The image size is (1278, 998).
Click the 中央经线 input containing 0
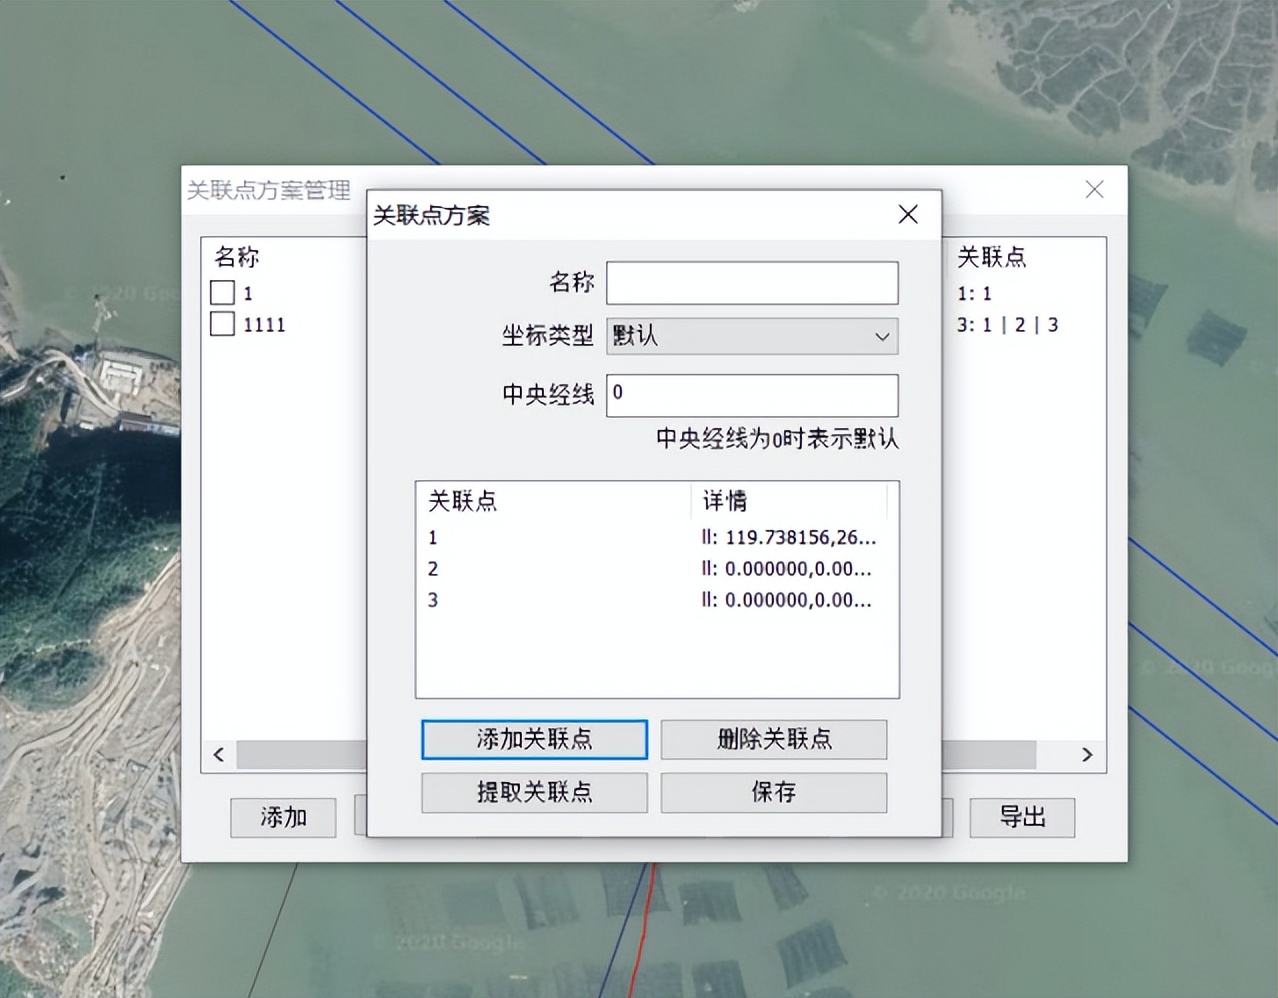tap(751, 396)
